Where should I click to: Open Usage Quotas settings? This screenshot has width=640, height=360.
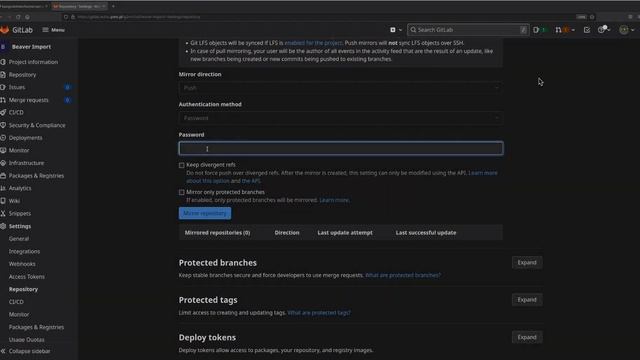pos(27,340)
